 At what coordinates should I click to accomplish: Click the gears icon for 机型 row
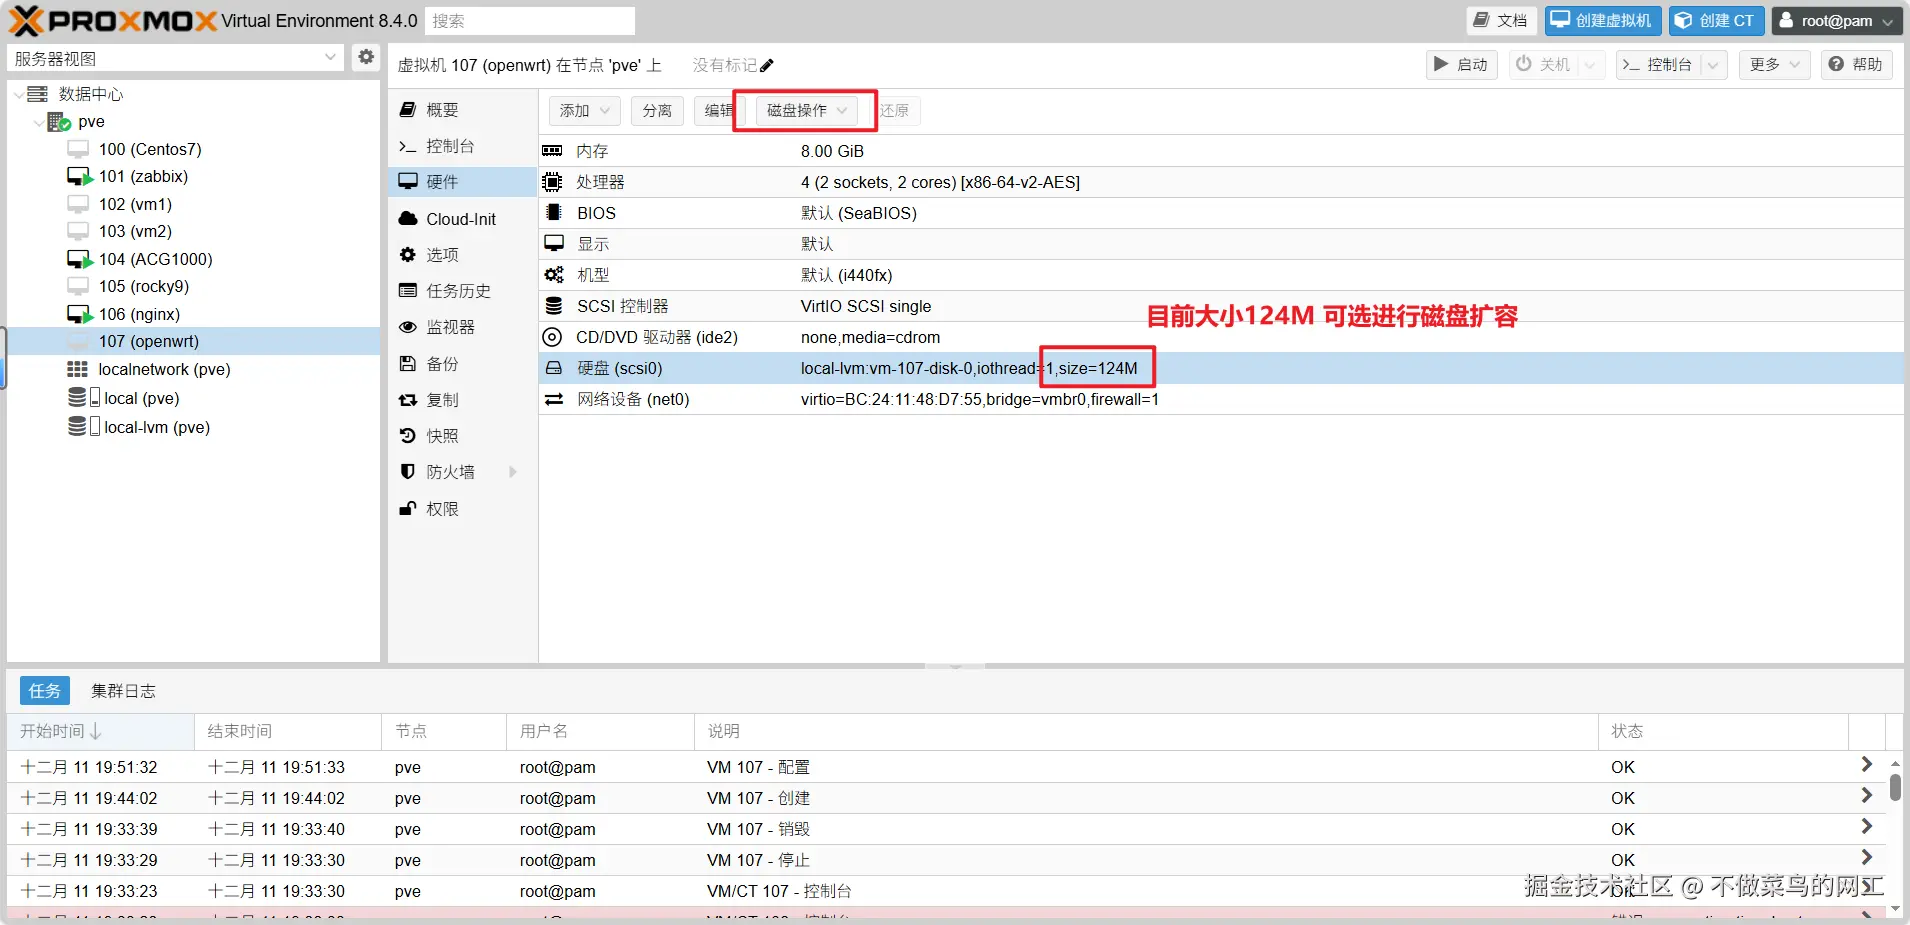click(x=553, y=275)
